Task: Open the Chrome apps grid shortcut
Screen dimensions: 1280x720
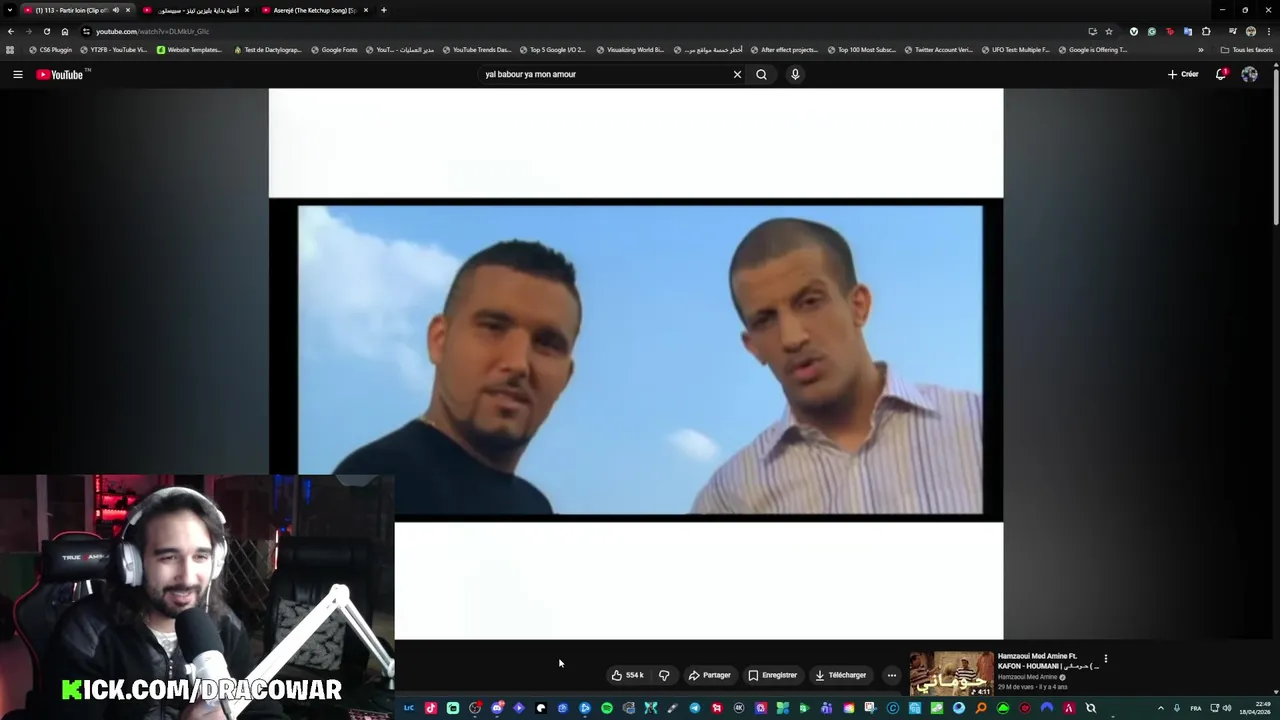Action: click(10, 50)
